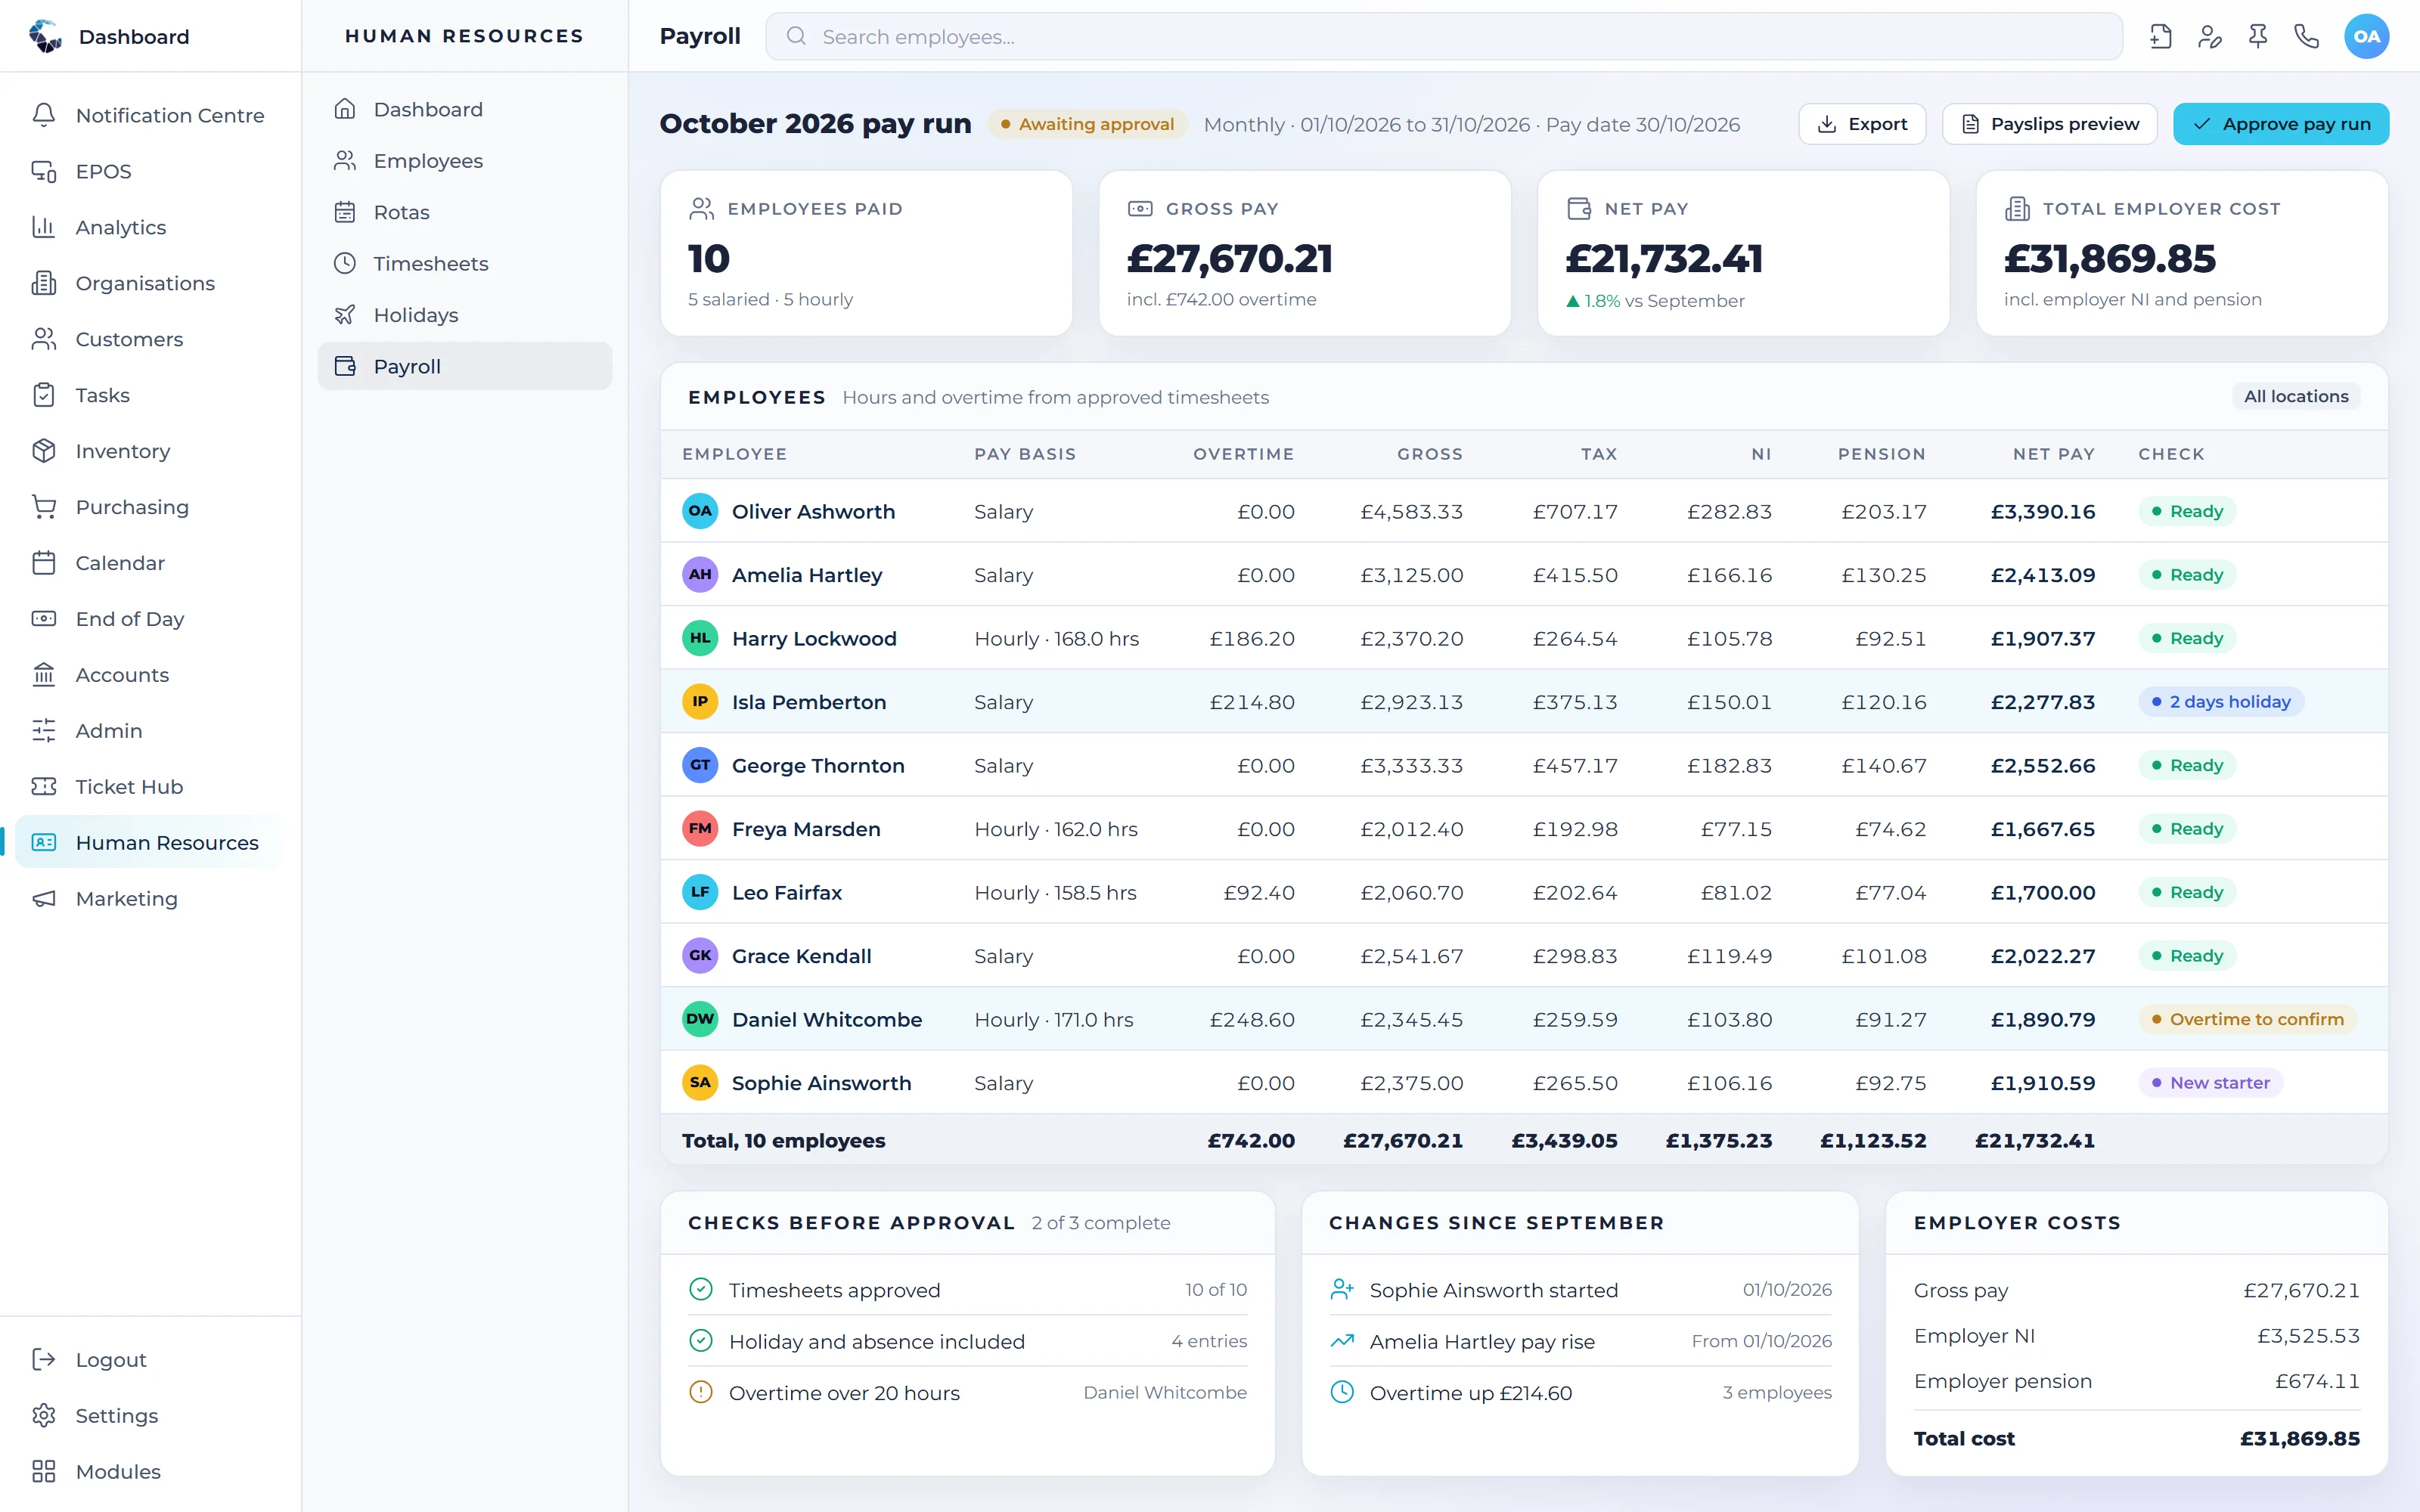2420x1512 pixels.
Task: Click Approve pay run button
Action: pos(2281,124)
